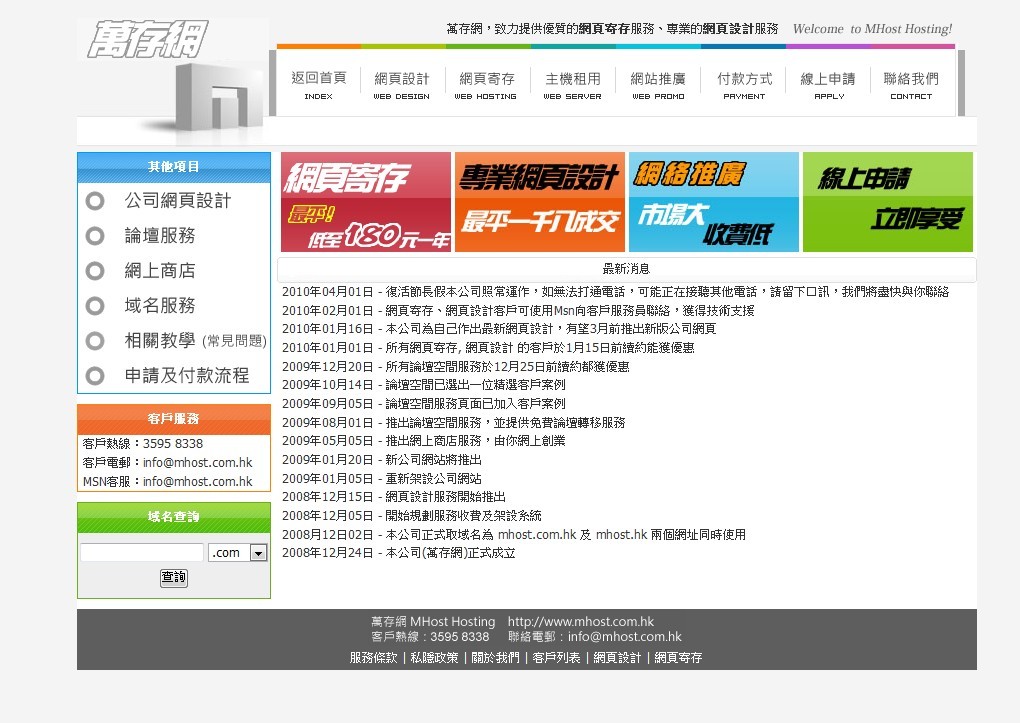This screenshot has height=723, width=1020.
Task: Click the 客戶服務 panel header
Action: tap(174, 419)
